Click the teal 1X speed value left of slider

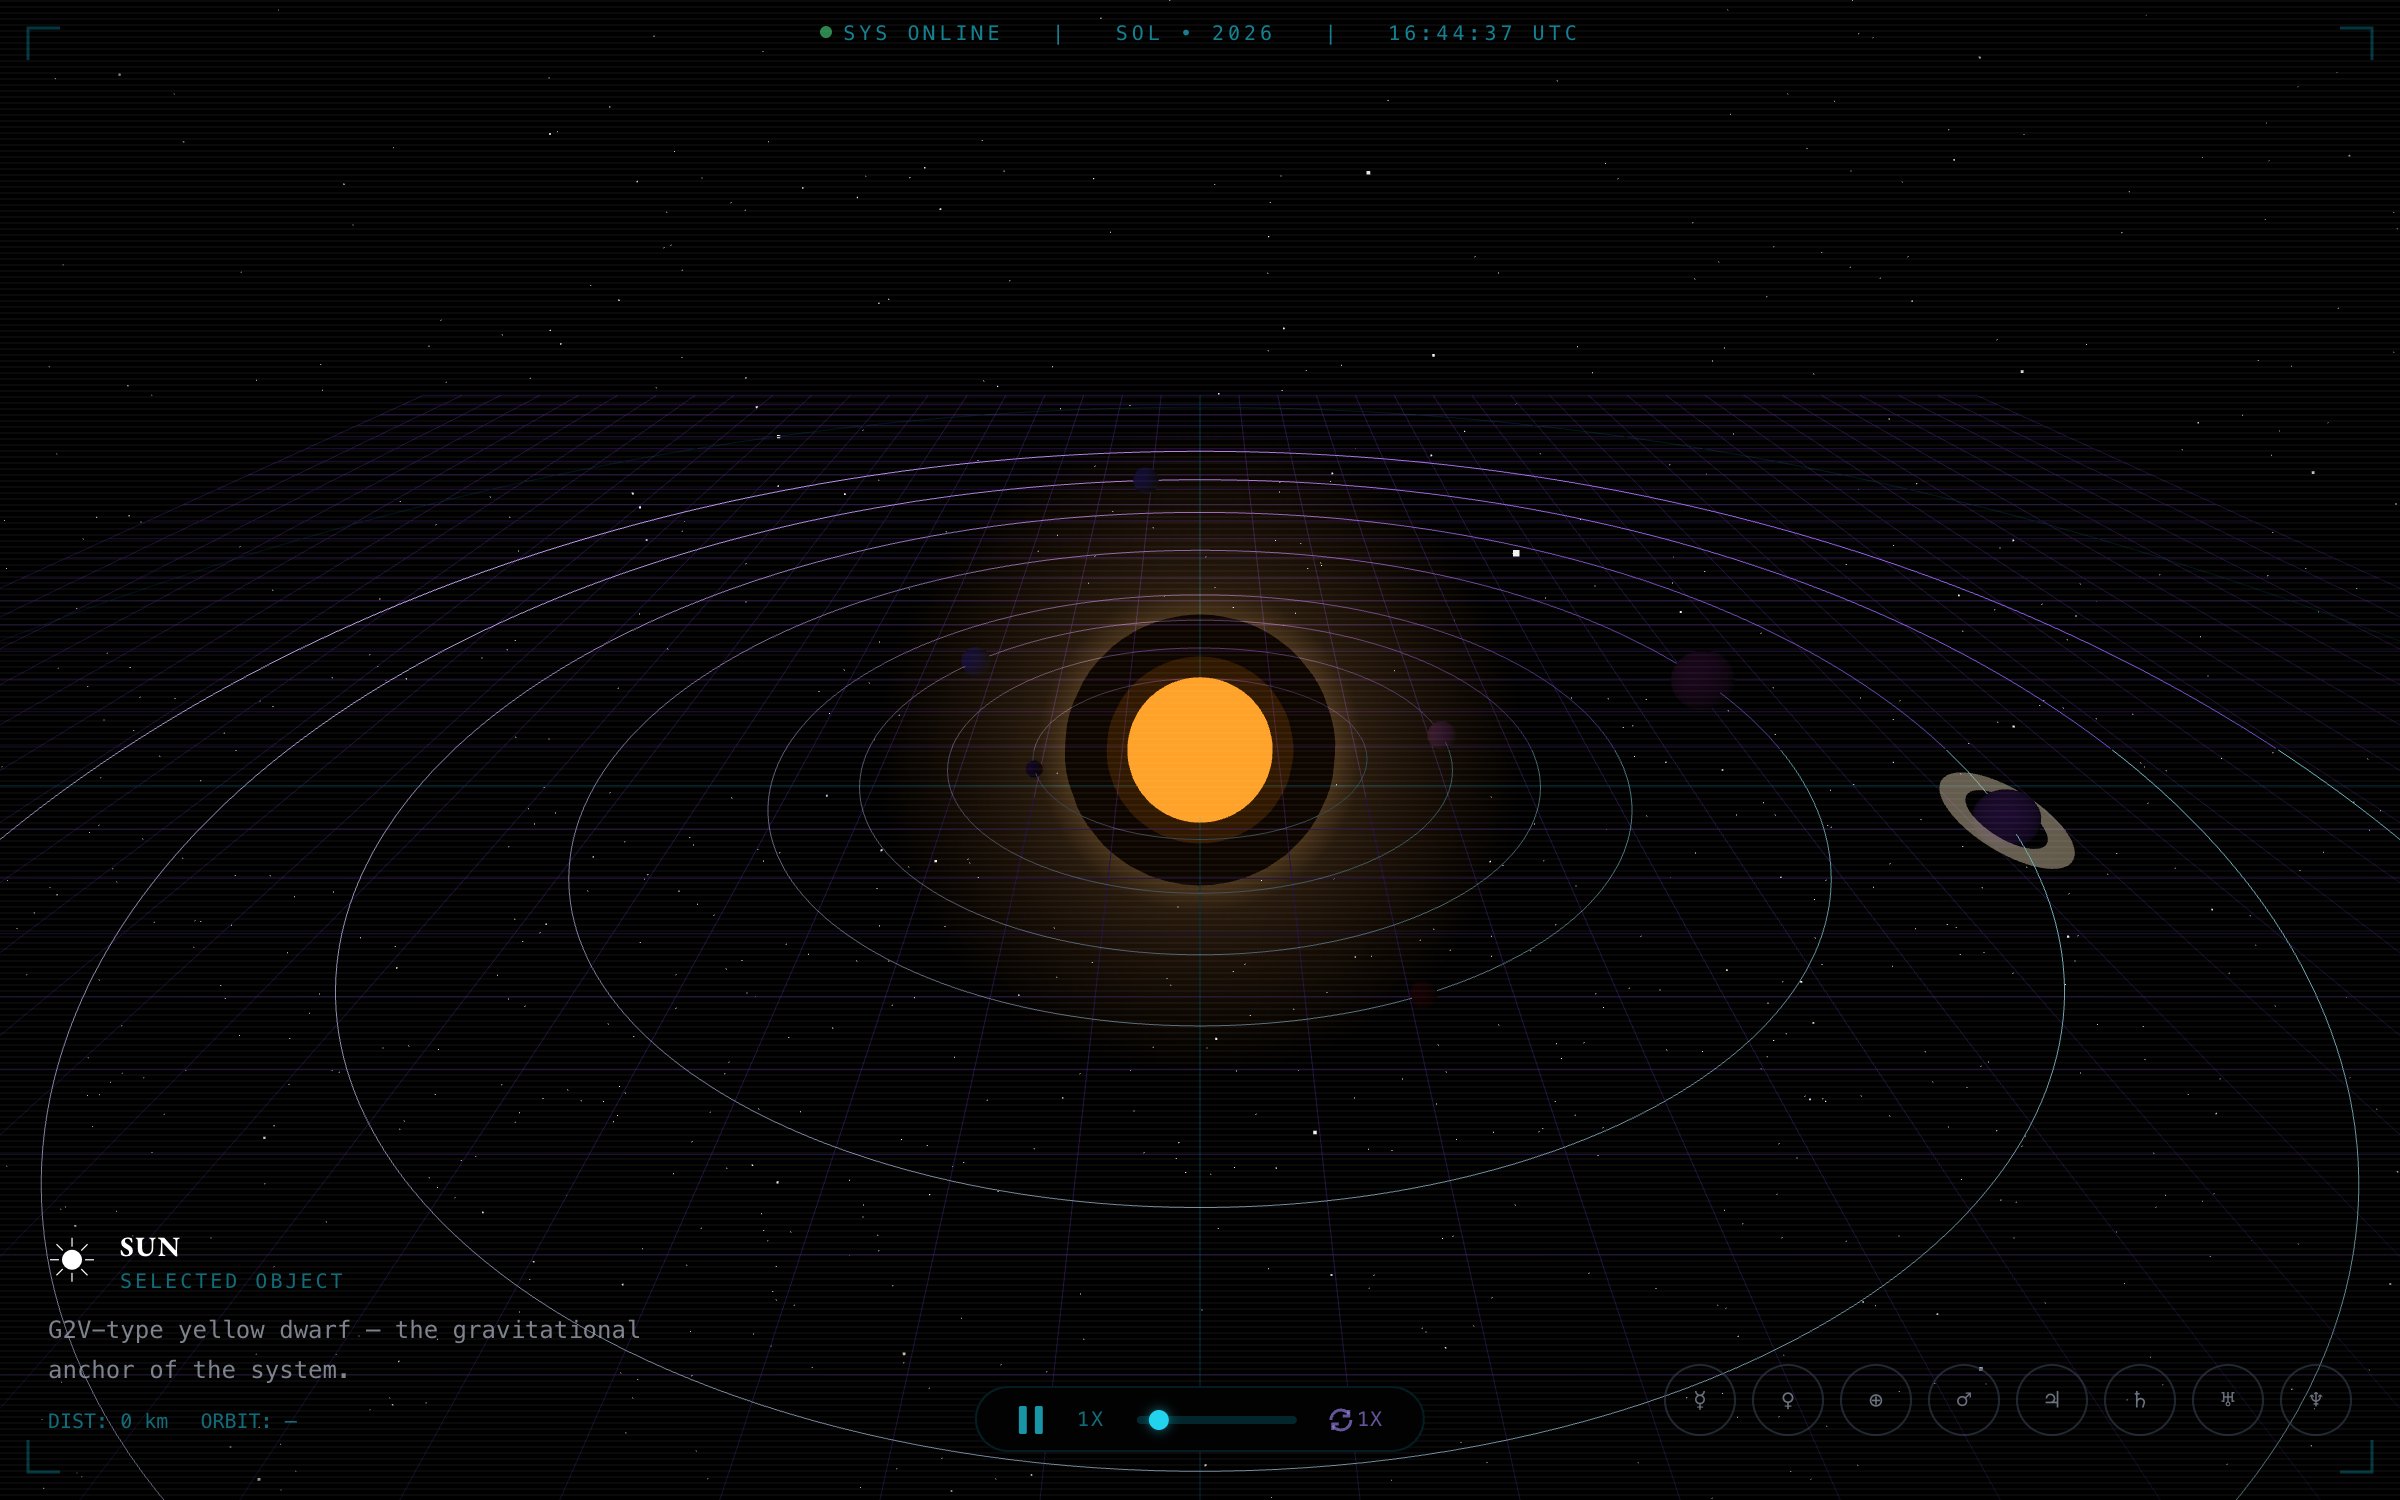click(x=1090, y=1419)
